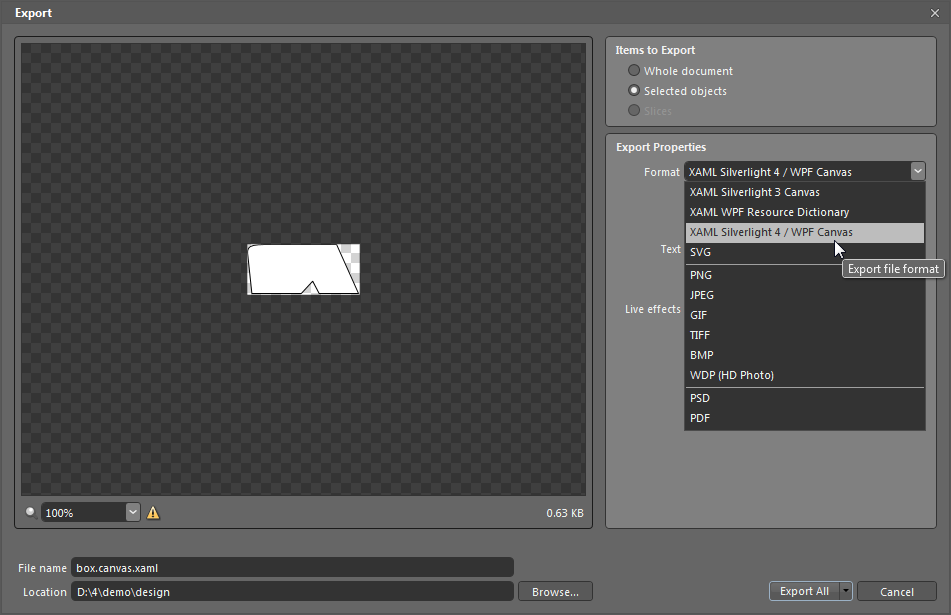Image resolution: width=951 pixels, height=615 pixels.
Task: Click the magnifier icon beside the 100% zoom field
Action: coord(30,512)
